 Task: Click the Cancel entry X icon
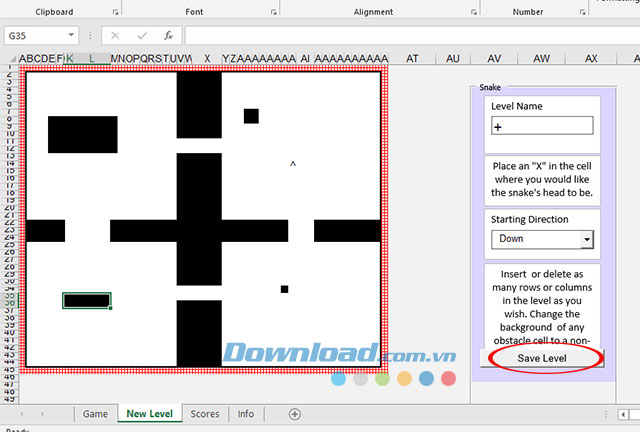(115, 36)
